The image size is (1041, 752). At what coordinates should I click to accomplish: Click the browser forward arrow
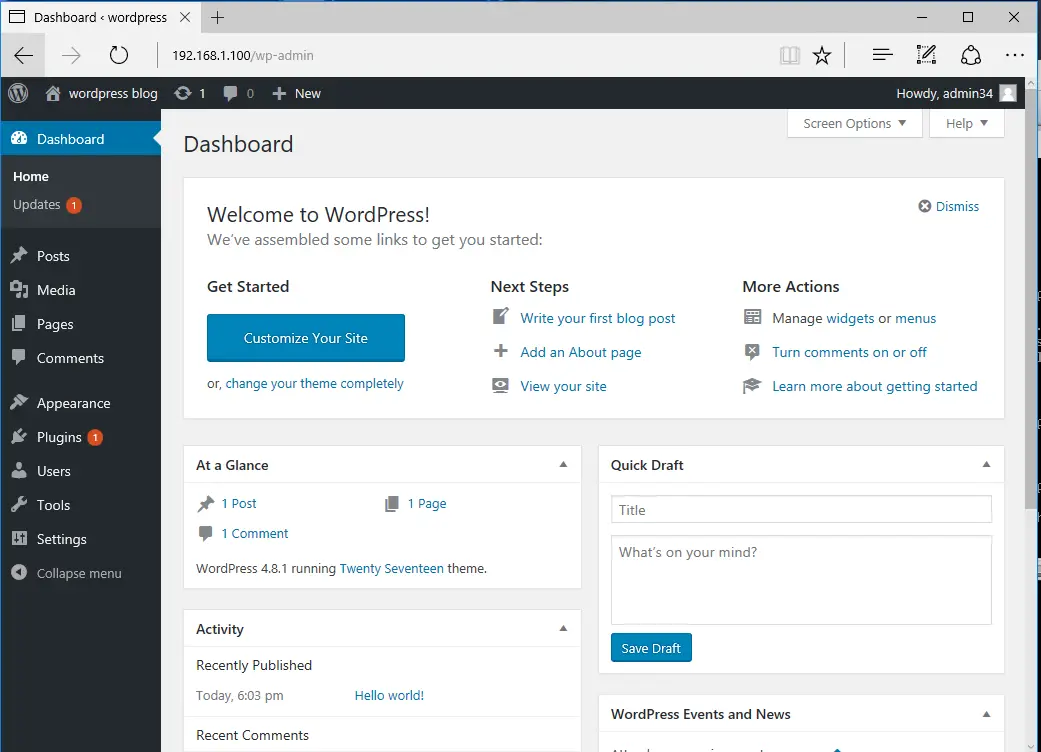tap(71, 55)
